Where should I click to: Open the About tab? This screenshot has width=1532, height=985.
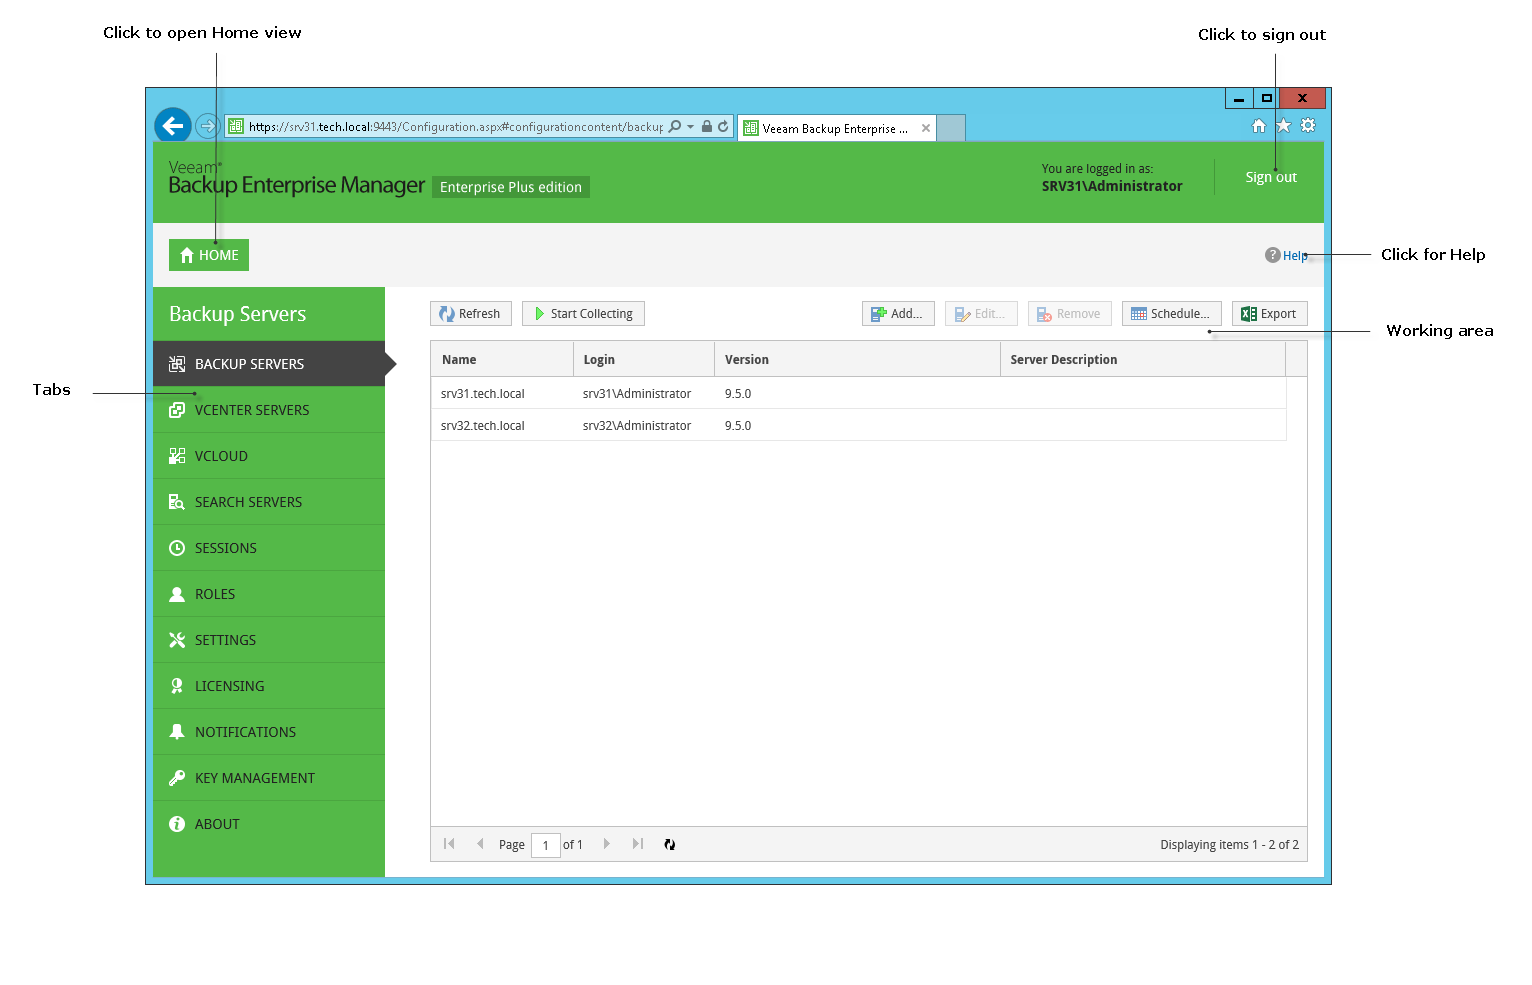[269, 824]
